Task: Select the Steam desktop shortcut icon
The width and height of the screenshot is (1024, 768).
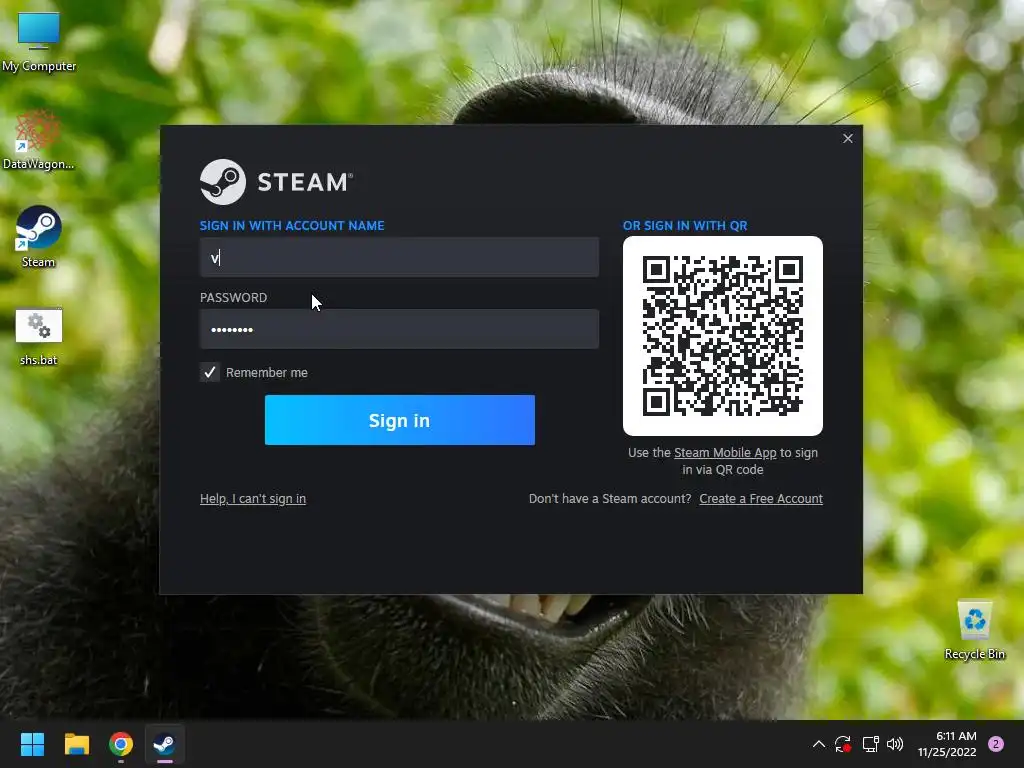Action: coord(38,236)
